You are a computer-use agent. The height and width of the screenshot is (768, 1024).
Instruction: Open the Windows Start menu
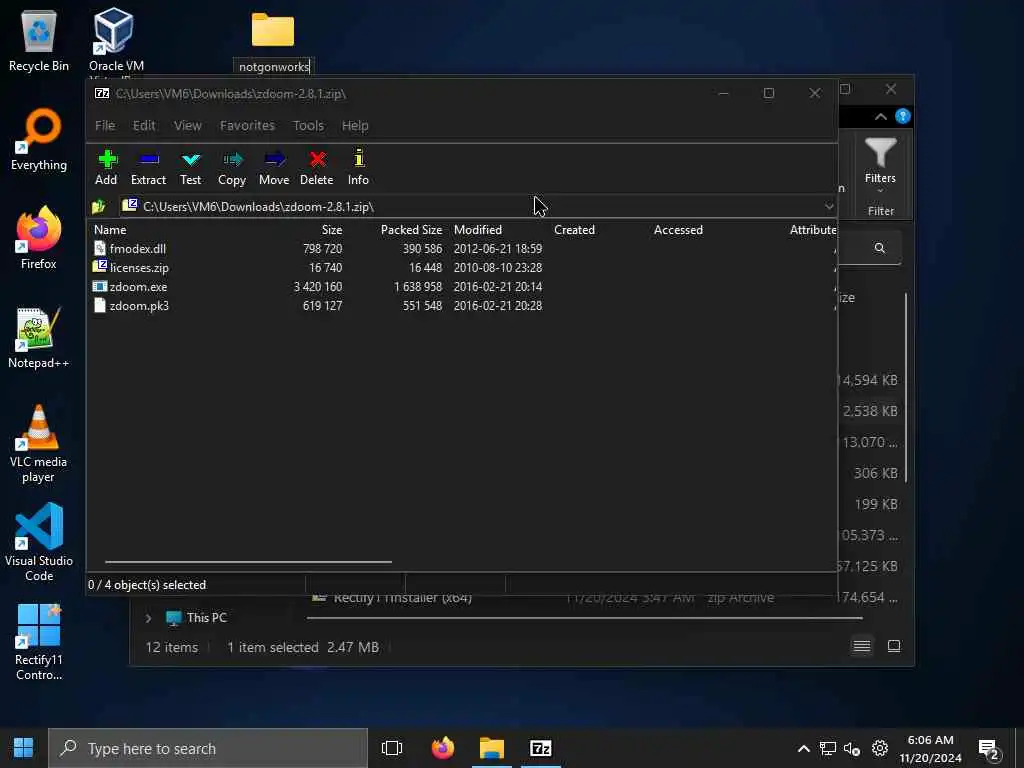point(24,748)
